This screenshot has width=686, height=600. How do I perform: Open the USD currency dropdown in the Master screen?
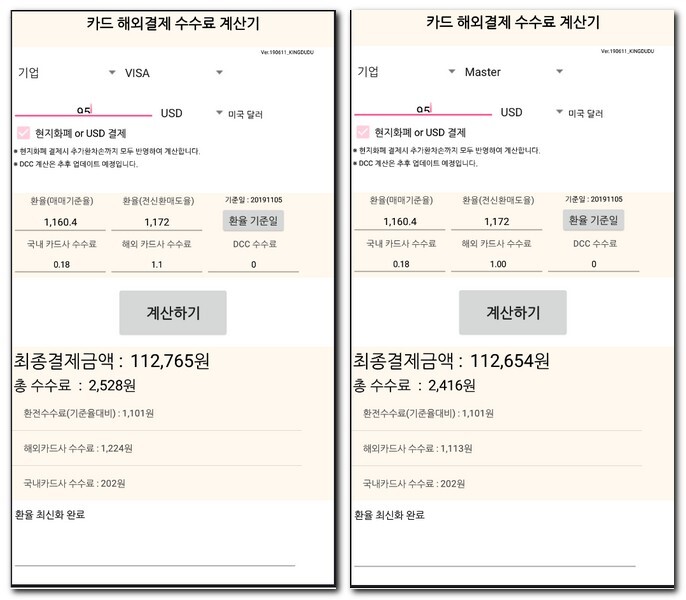click(x=532, y=112)
